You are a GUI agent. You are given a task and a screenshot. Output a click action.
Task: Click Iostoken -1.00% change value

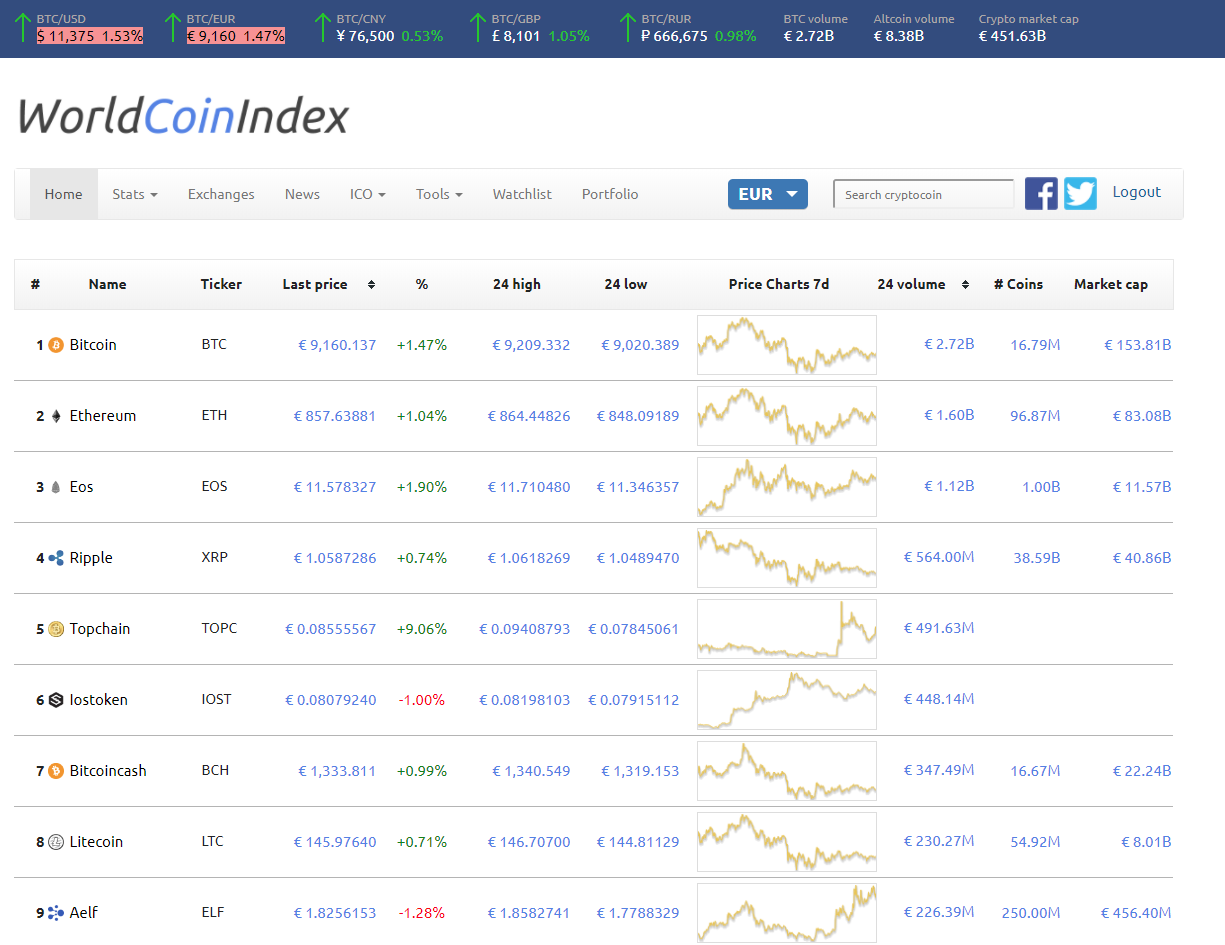point(422,700)
